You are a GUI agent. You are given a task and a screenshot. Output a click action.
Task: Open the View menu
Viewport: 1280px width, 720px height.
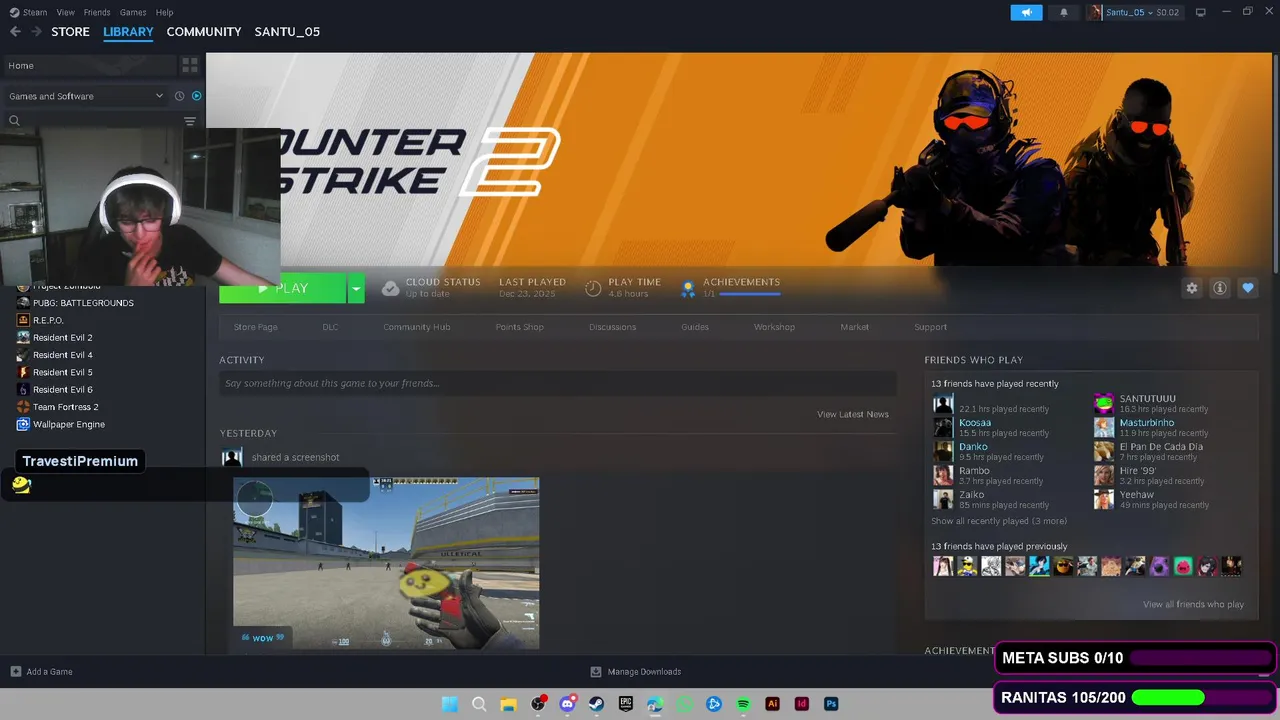[x=66, y=12]
